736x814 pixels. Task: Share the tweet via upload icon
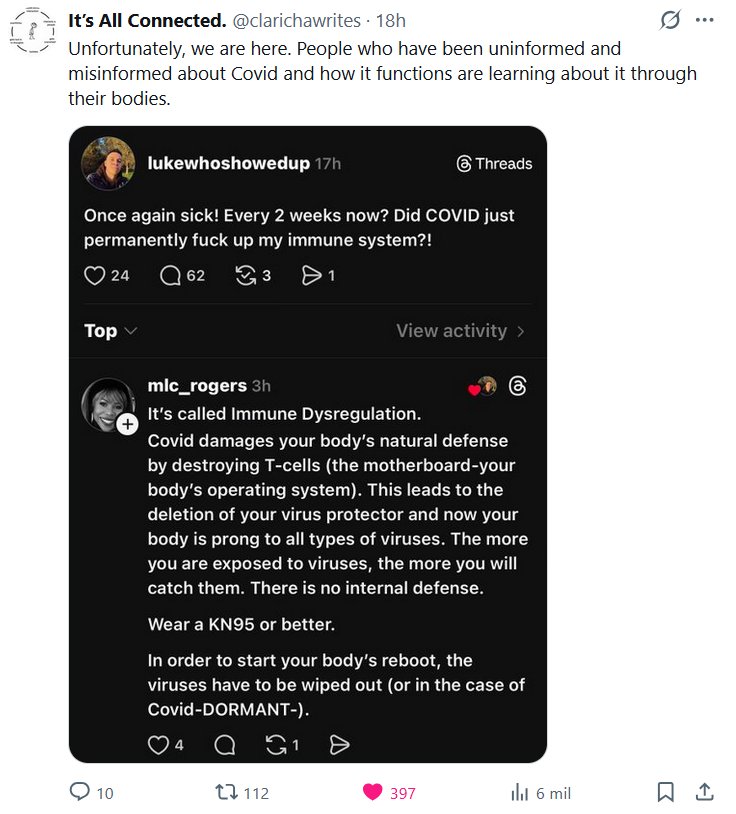click(x=704, y=792)
